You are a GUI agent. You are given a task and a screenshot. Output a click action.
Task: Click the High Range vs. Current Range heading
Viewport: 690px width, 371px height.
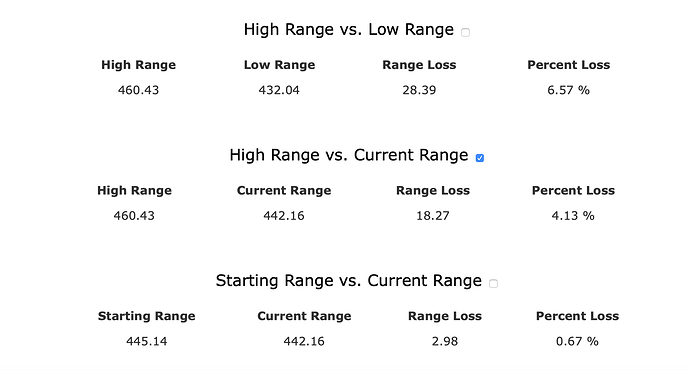click(349, 155)
